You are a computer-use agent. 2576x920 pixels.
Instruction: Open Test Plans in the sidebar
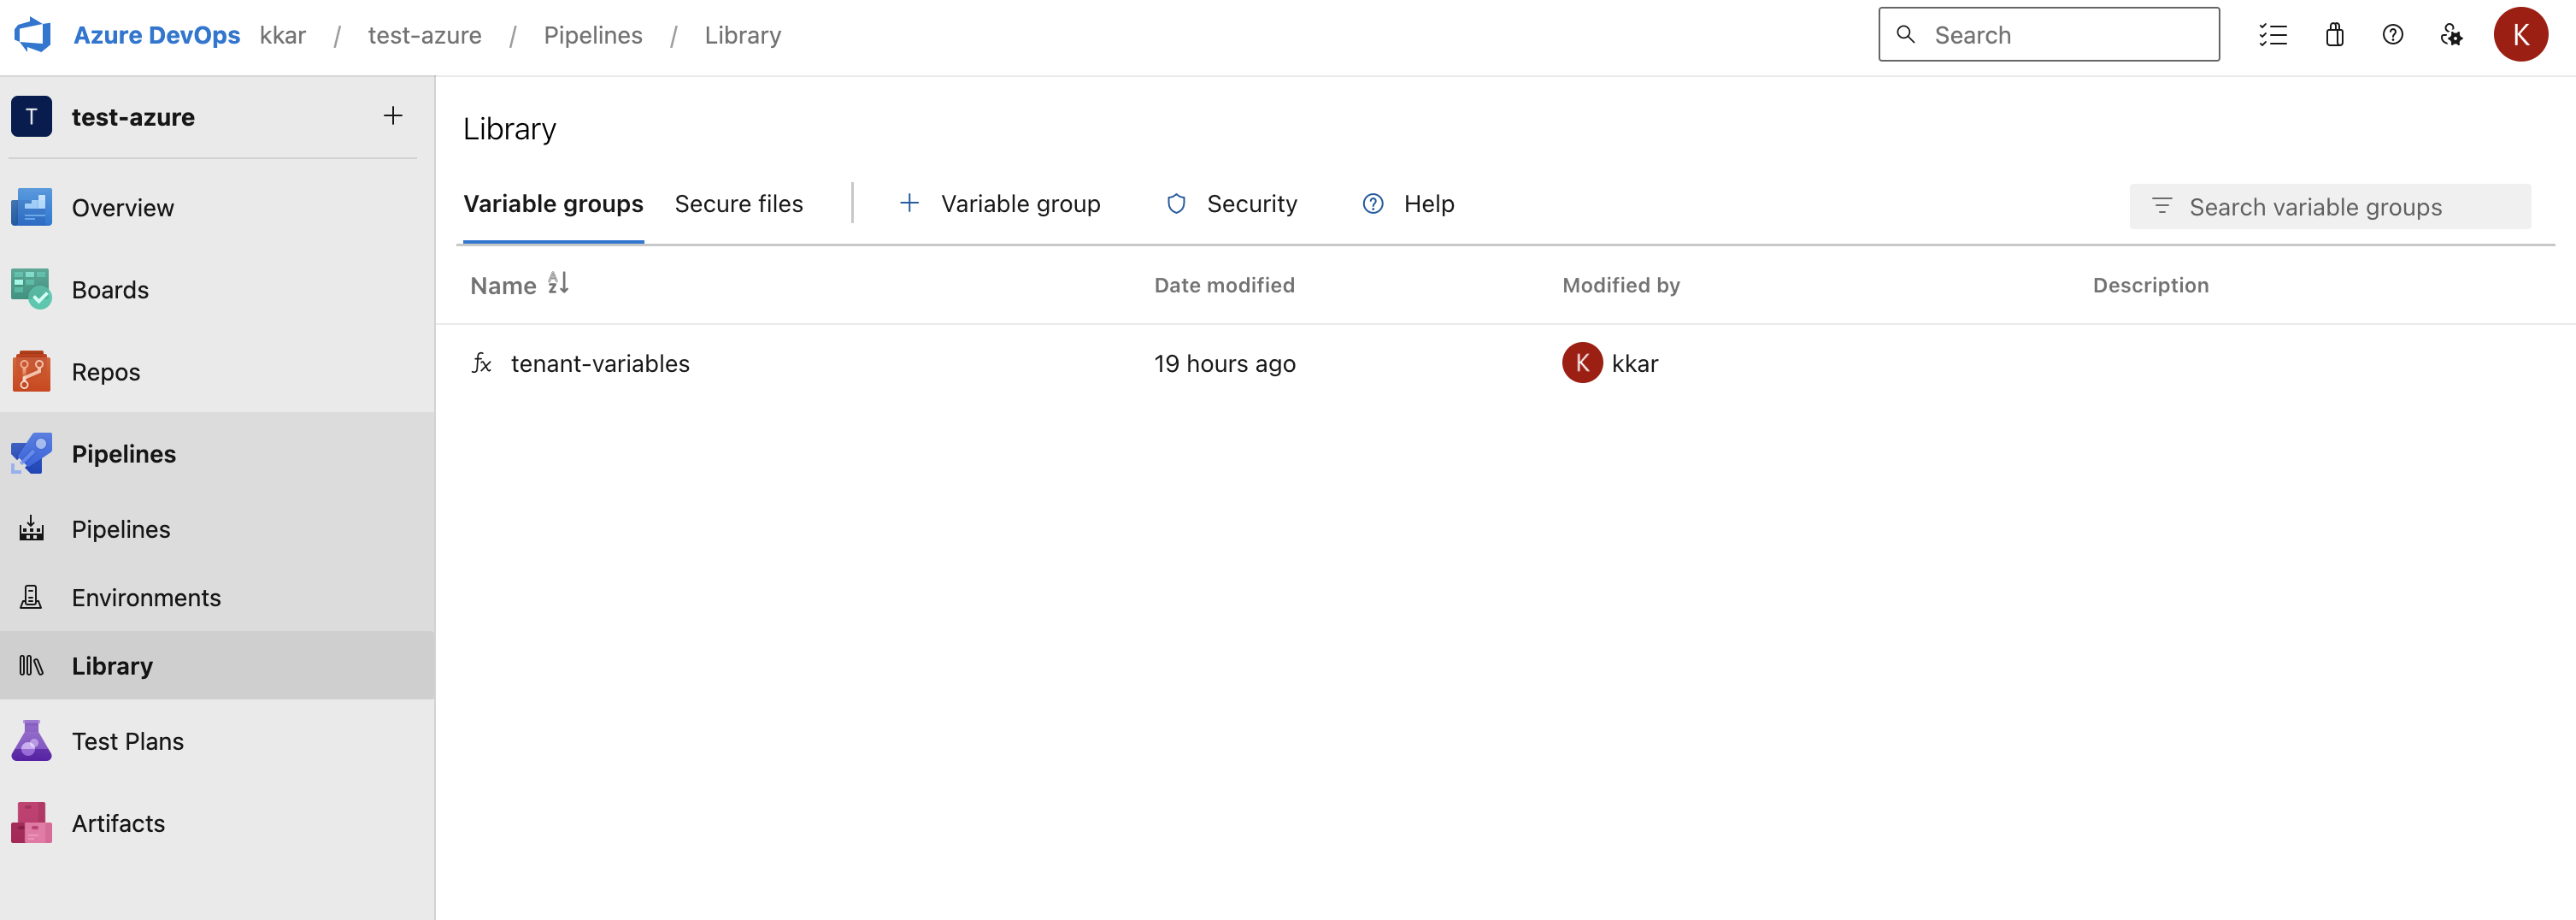(x=127, y=741)
